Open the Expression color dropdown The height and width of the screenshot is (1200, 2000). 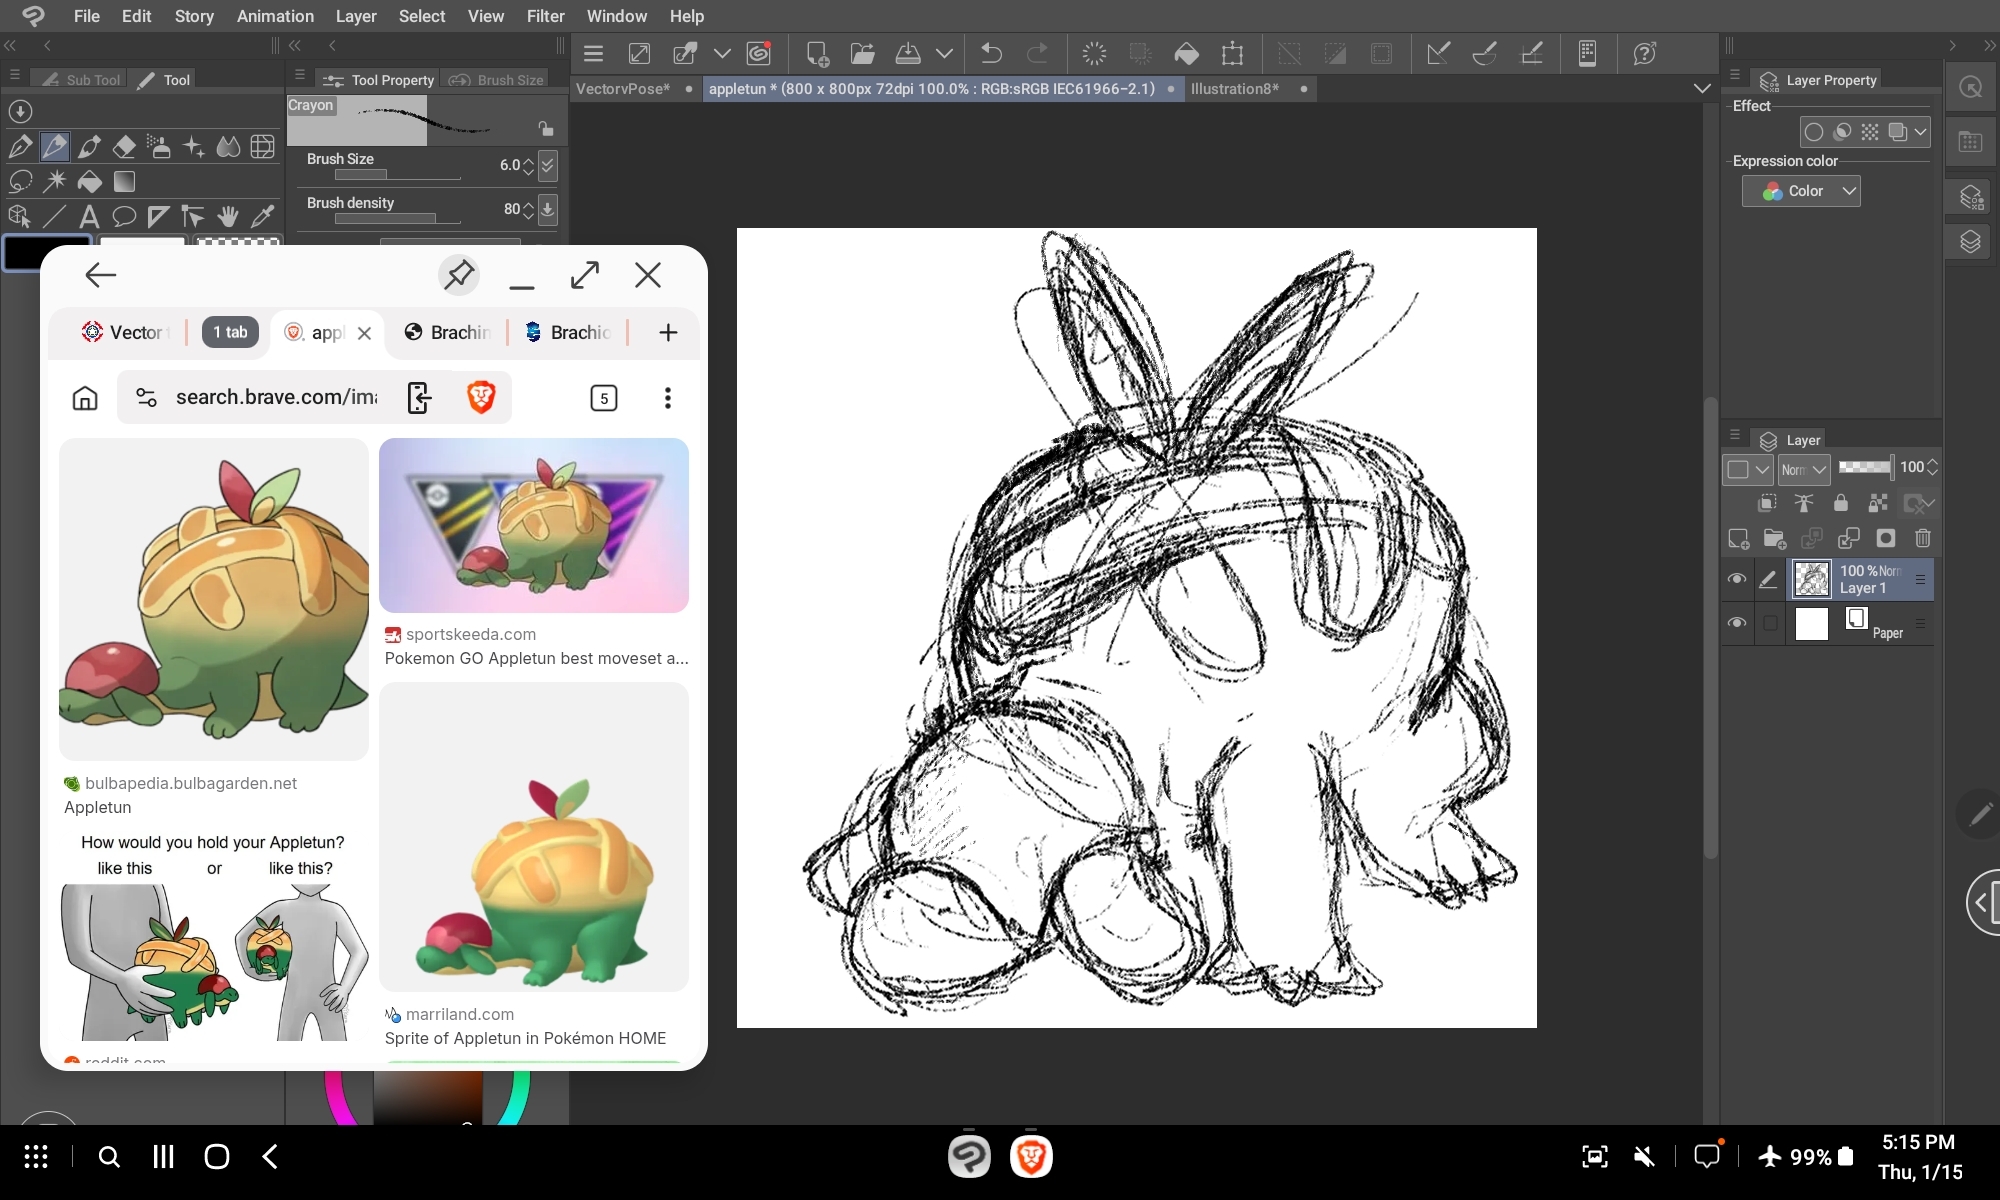tap(1801, 191)
